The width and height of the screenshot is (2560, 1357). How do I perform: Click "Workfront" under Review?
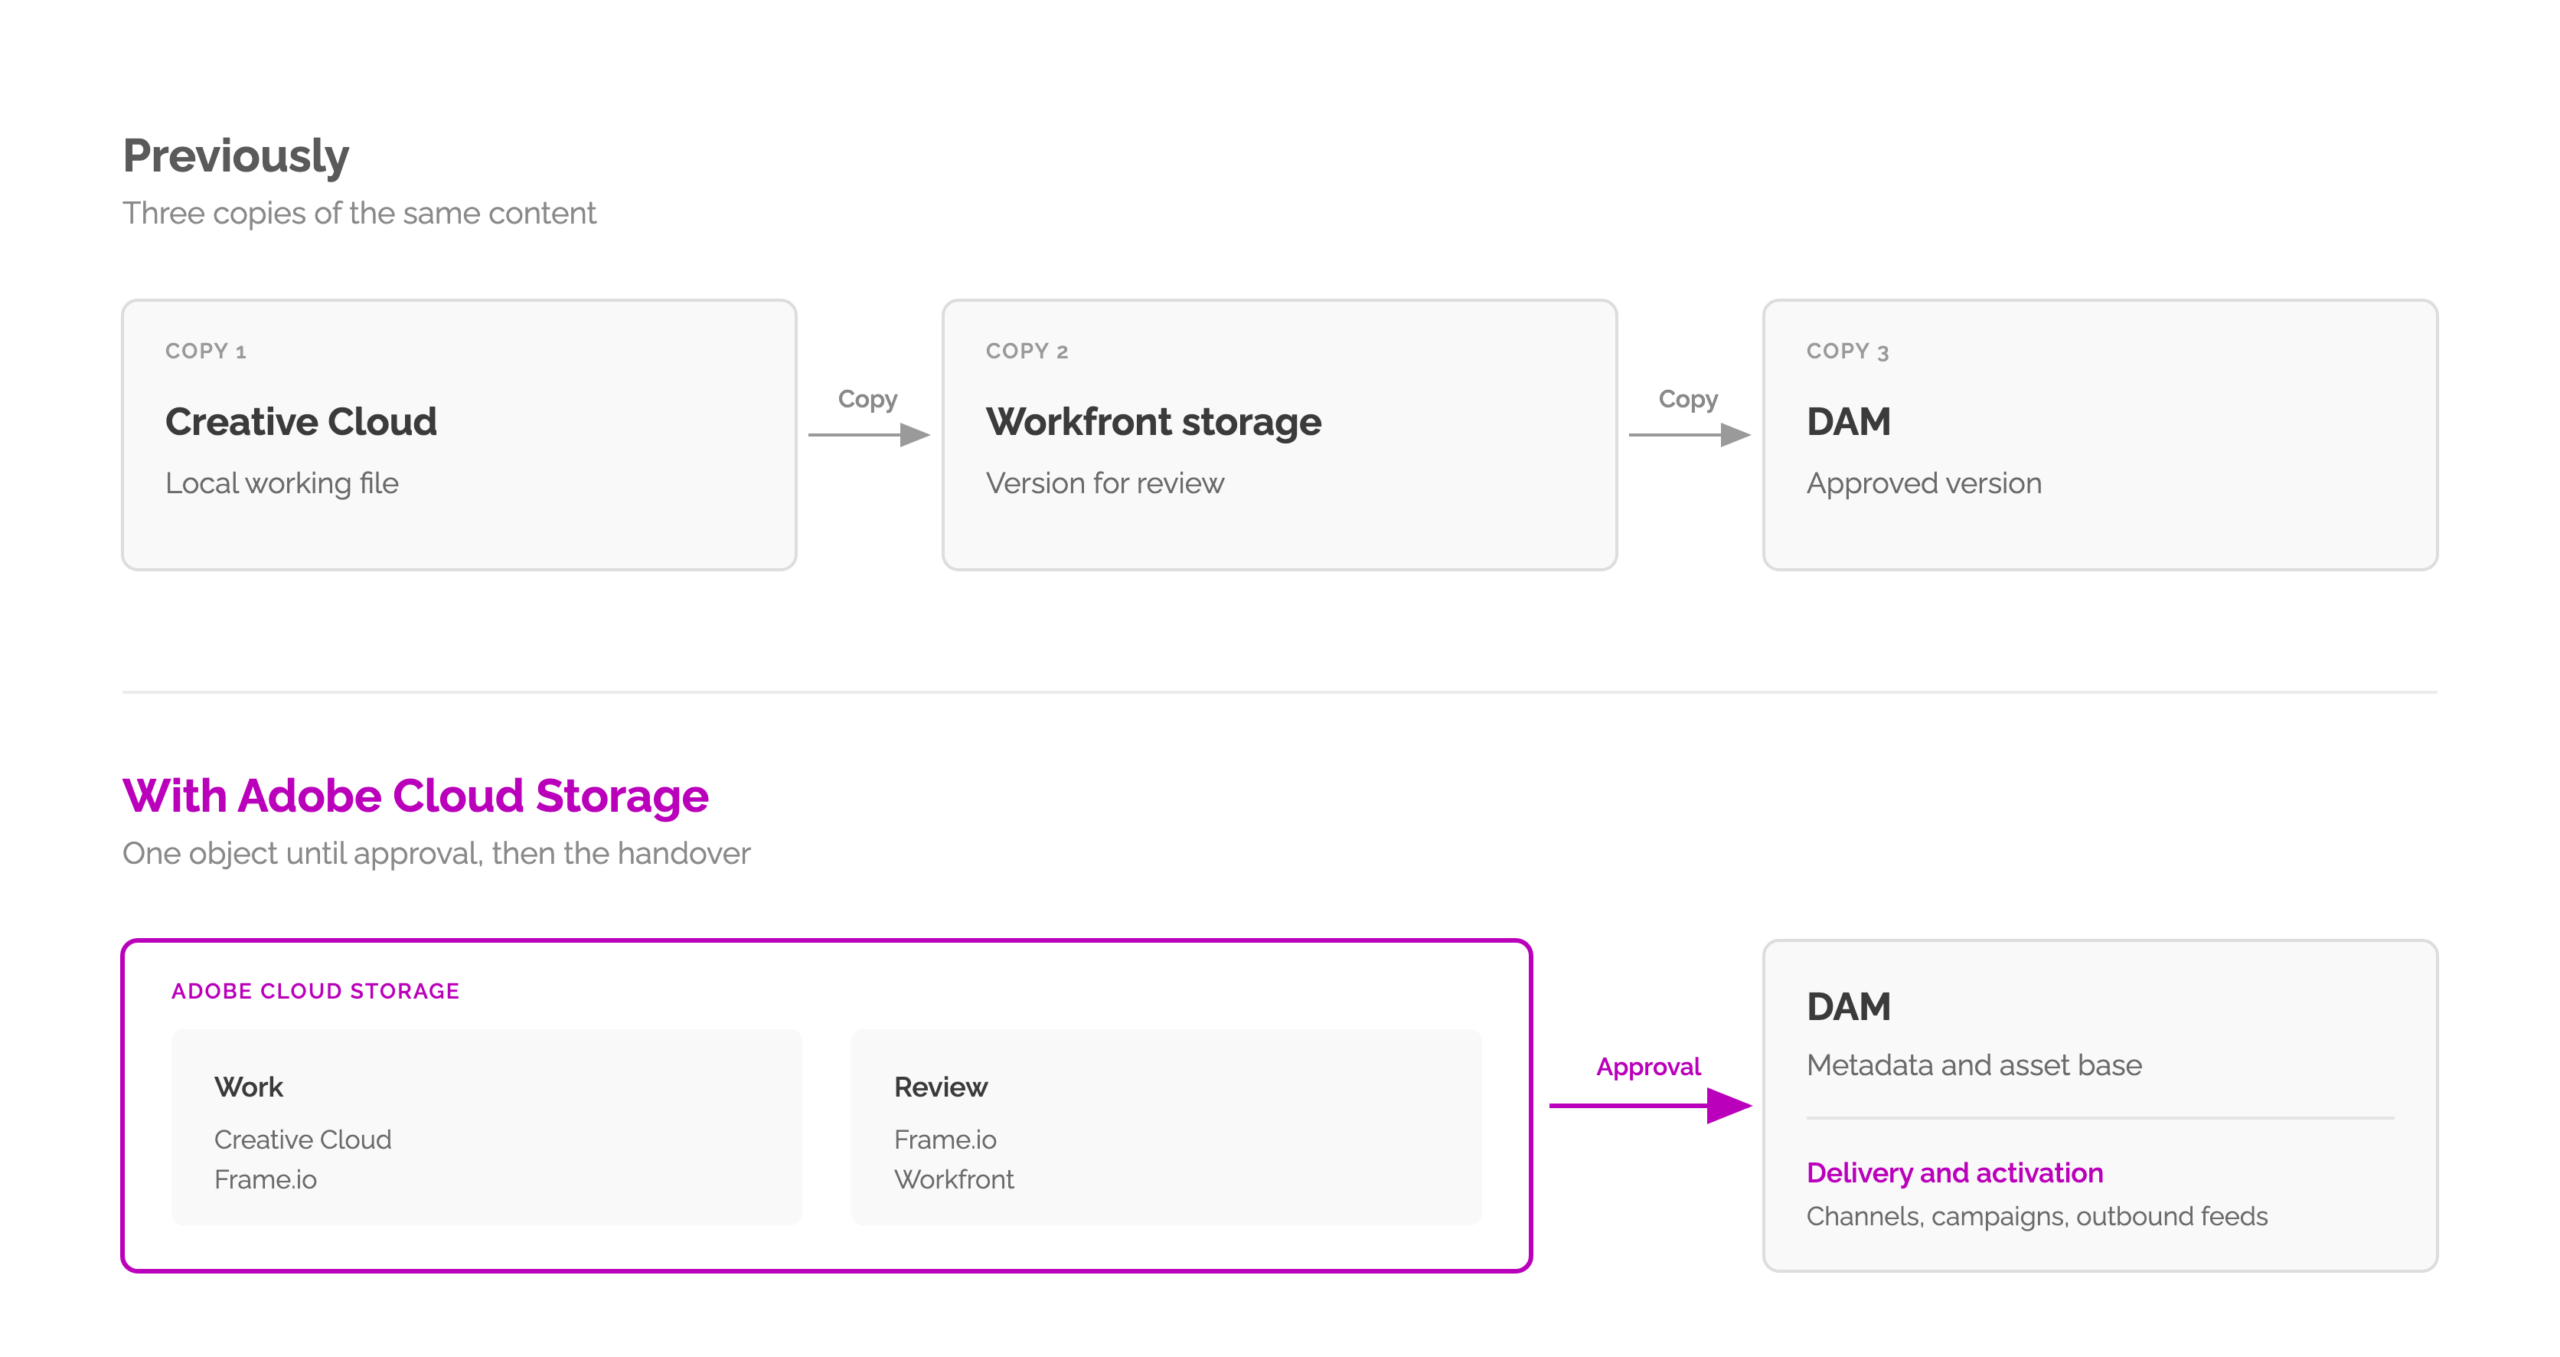pos(953,1179)
